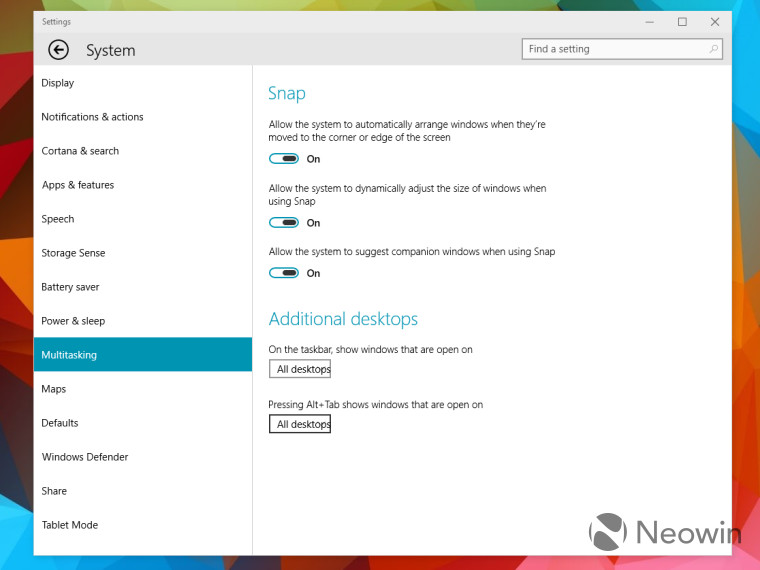
Task: Click the back arrow button
Action: tap(58, 50)
